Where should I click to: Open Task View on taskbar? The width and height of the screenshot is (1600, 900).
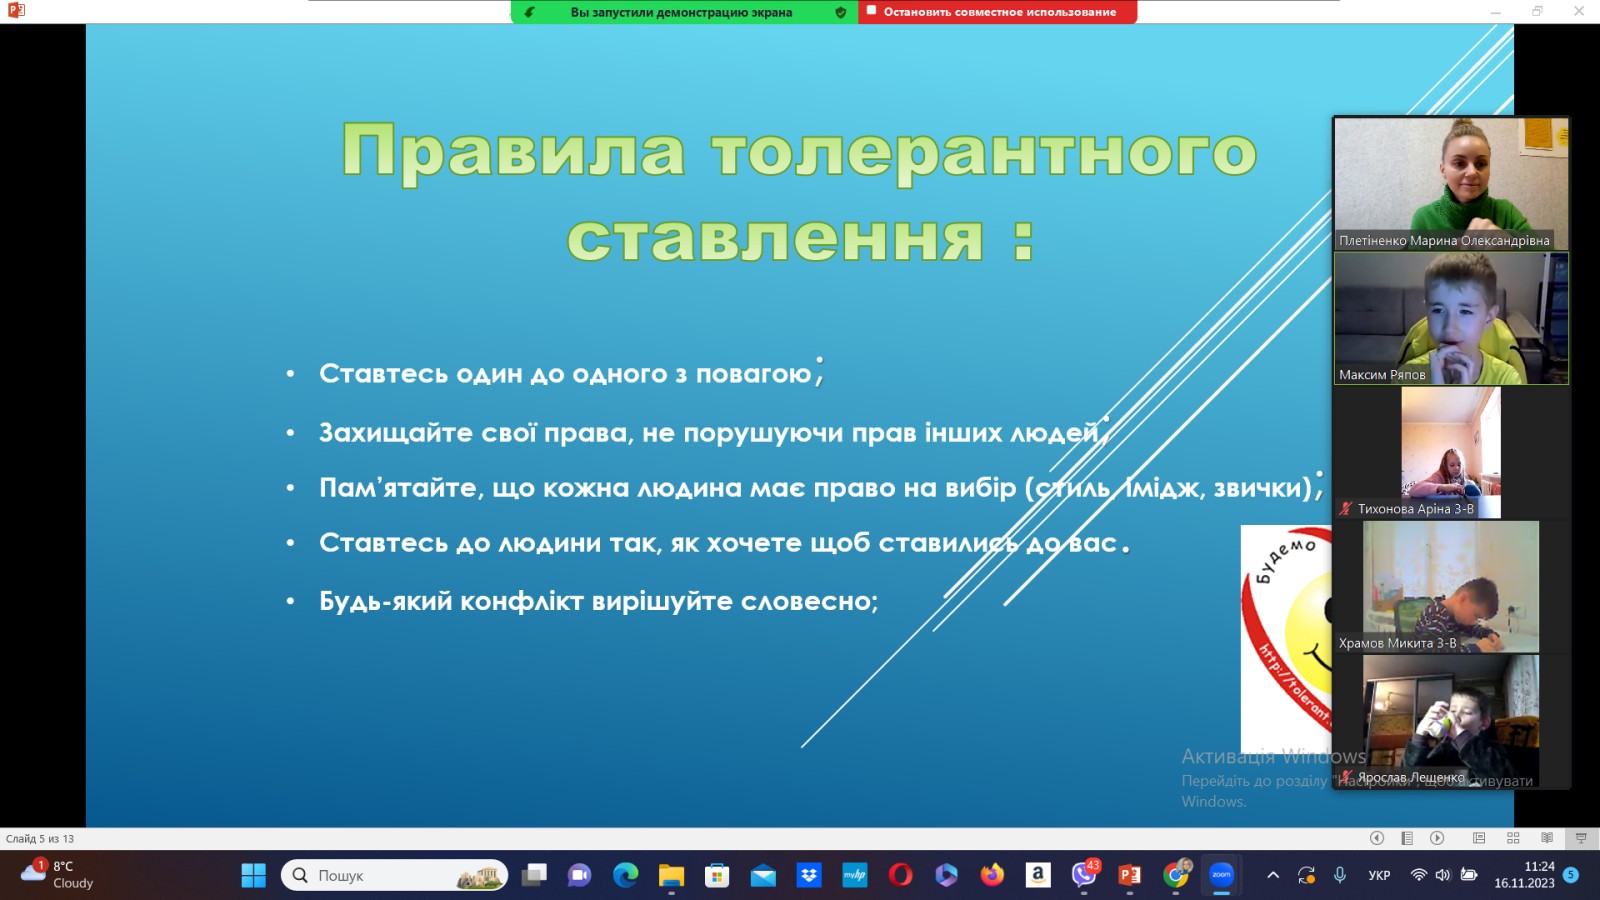pyautogui.click(x=534, y=875)
